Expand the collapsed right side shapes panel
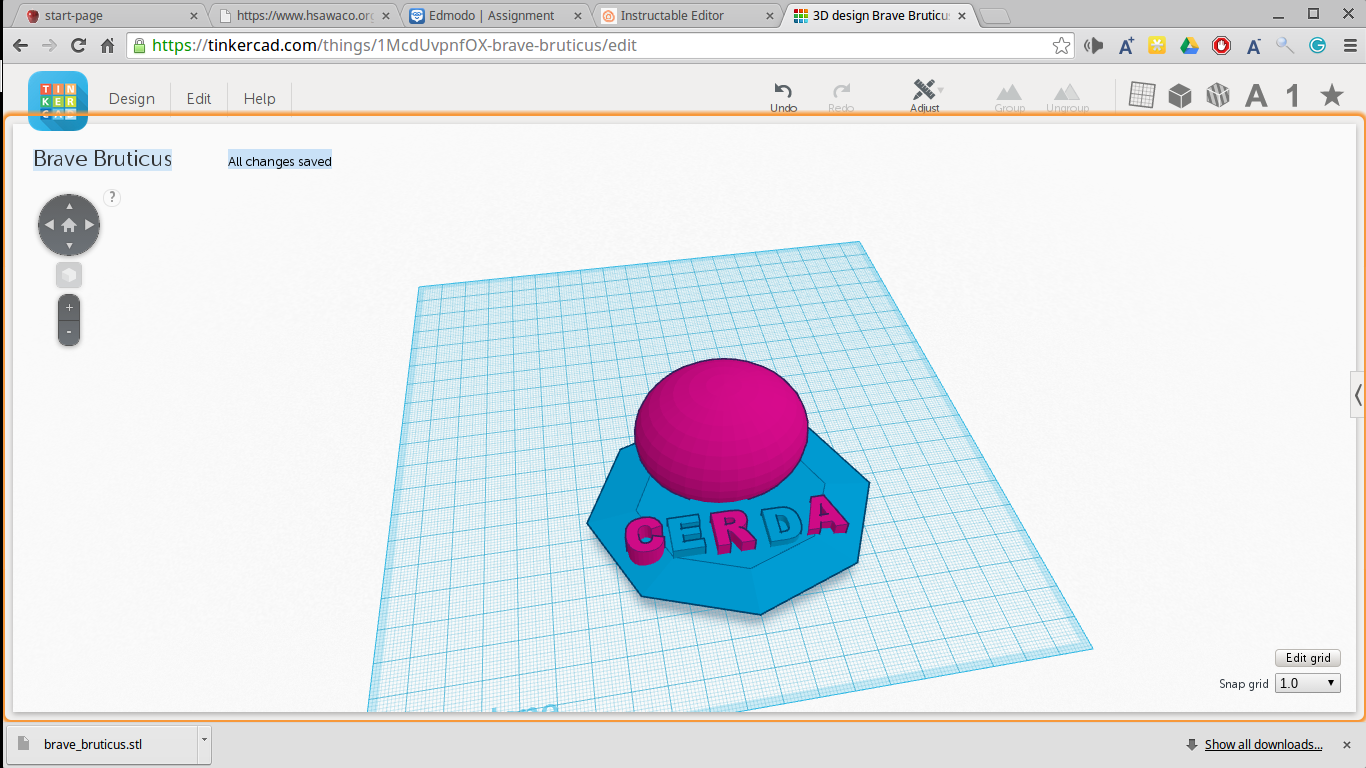The image size is (1366, 768). pos(1357,395)
